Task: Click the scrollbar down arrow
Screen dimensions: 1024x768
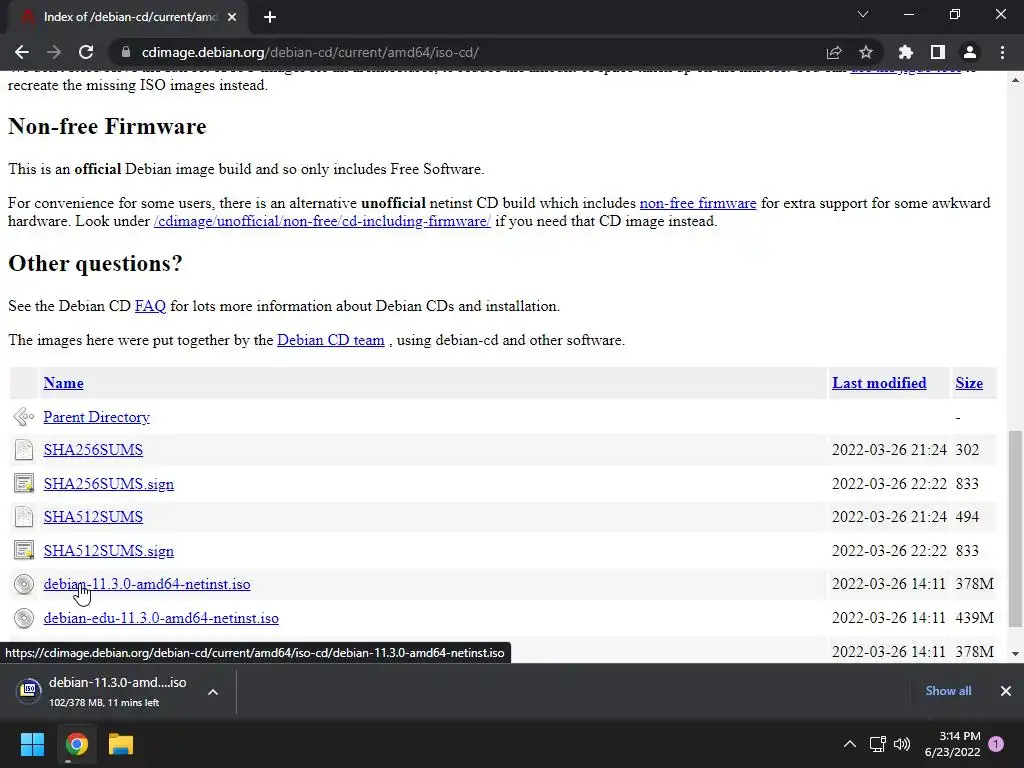Action: click(1014, 654)
